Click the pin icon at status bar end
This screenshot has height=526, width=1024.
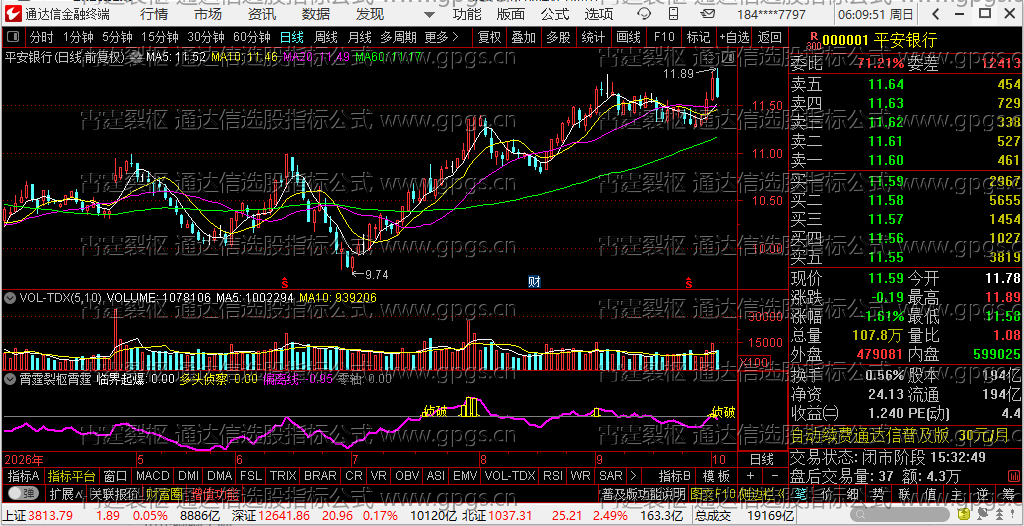[x=1014, y=514]
